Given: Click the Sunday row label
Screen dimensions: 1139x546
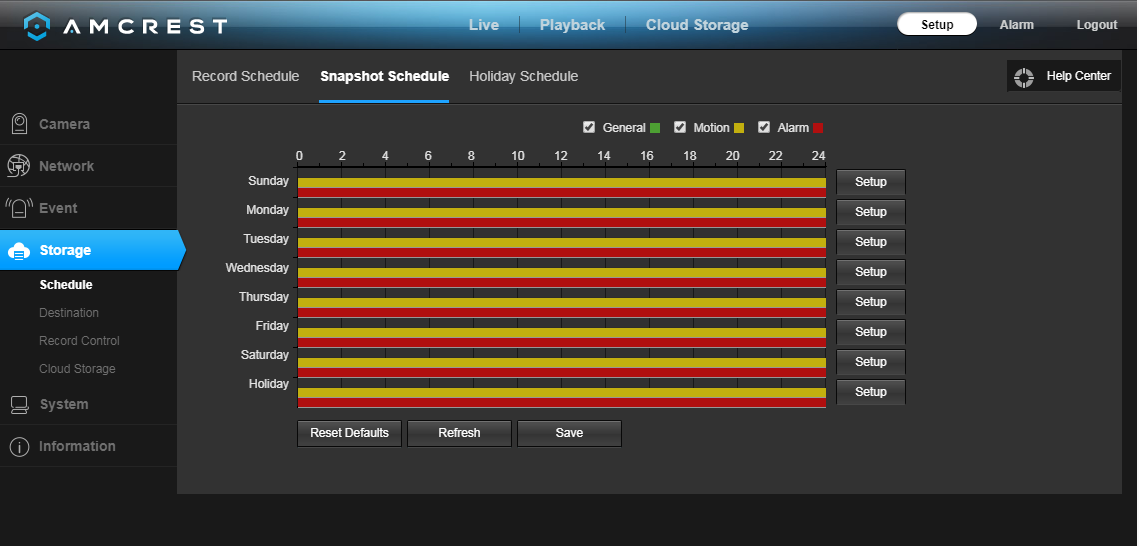Looking at the screenshot, I should [x=268, y=181].
